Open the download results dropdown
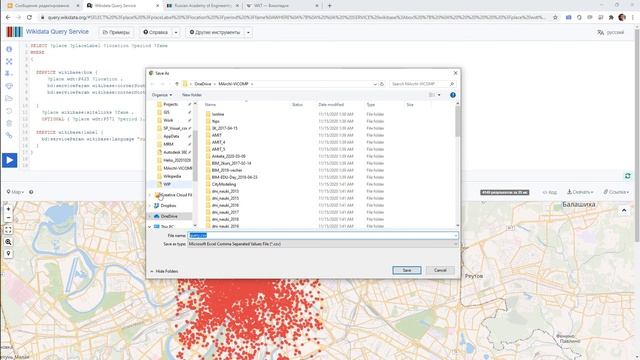640x360 pixels. click(x=580, y=192)
